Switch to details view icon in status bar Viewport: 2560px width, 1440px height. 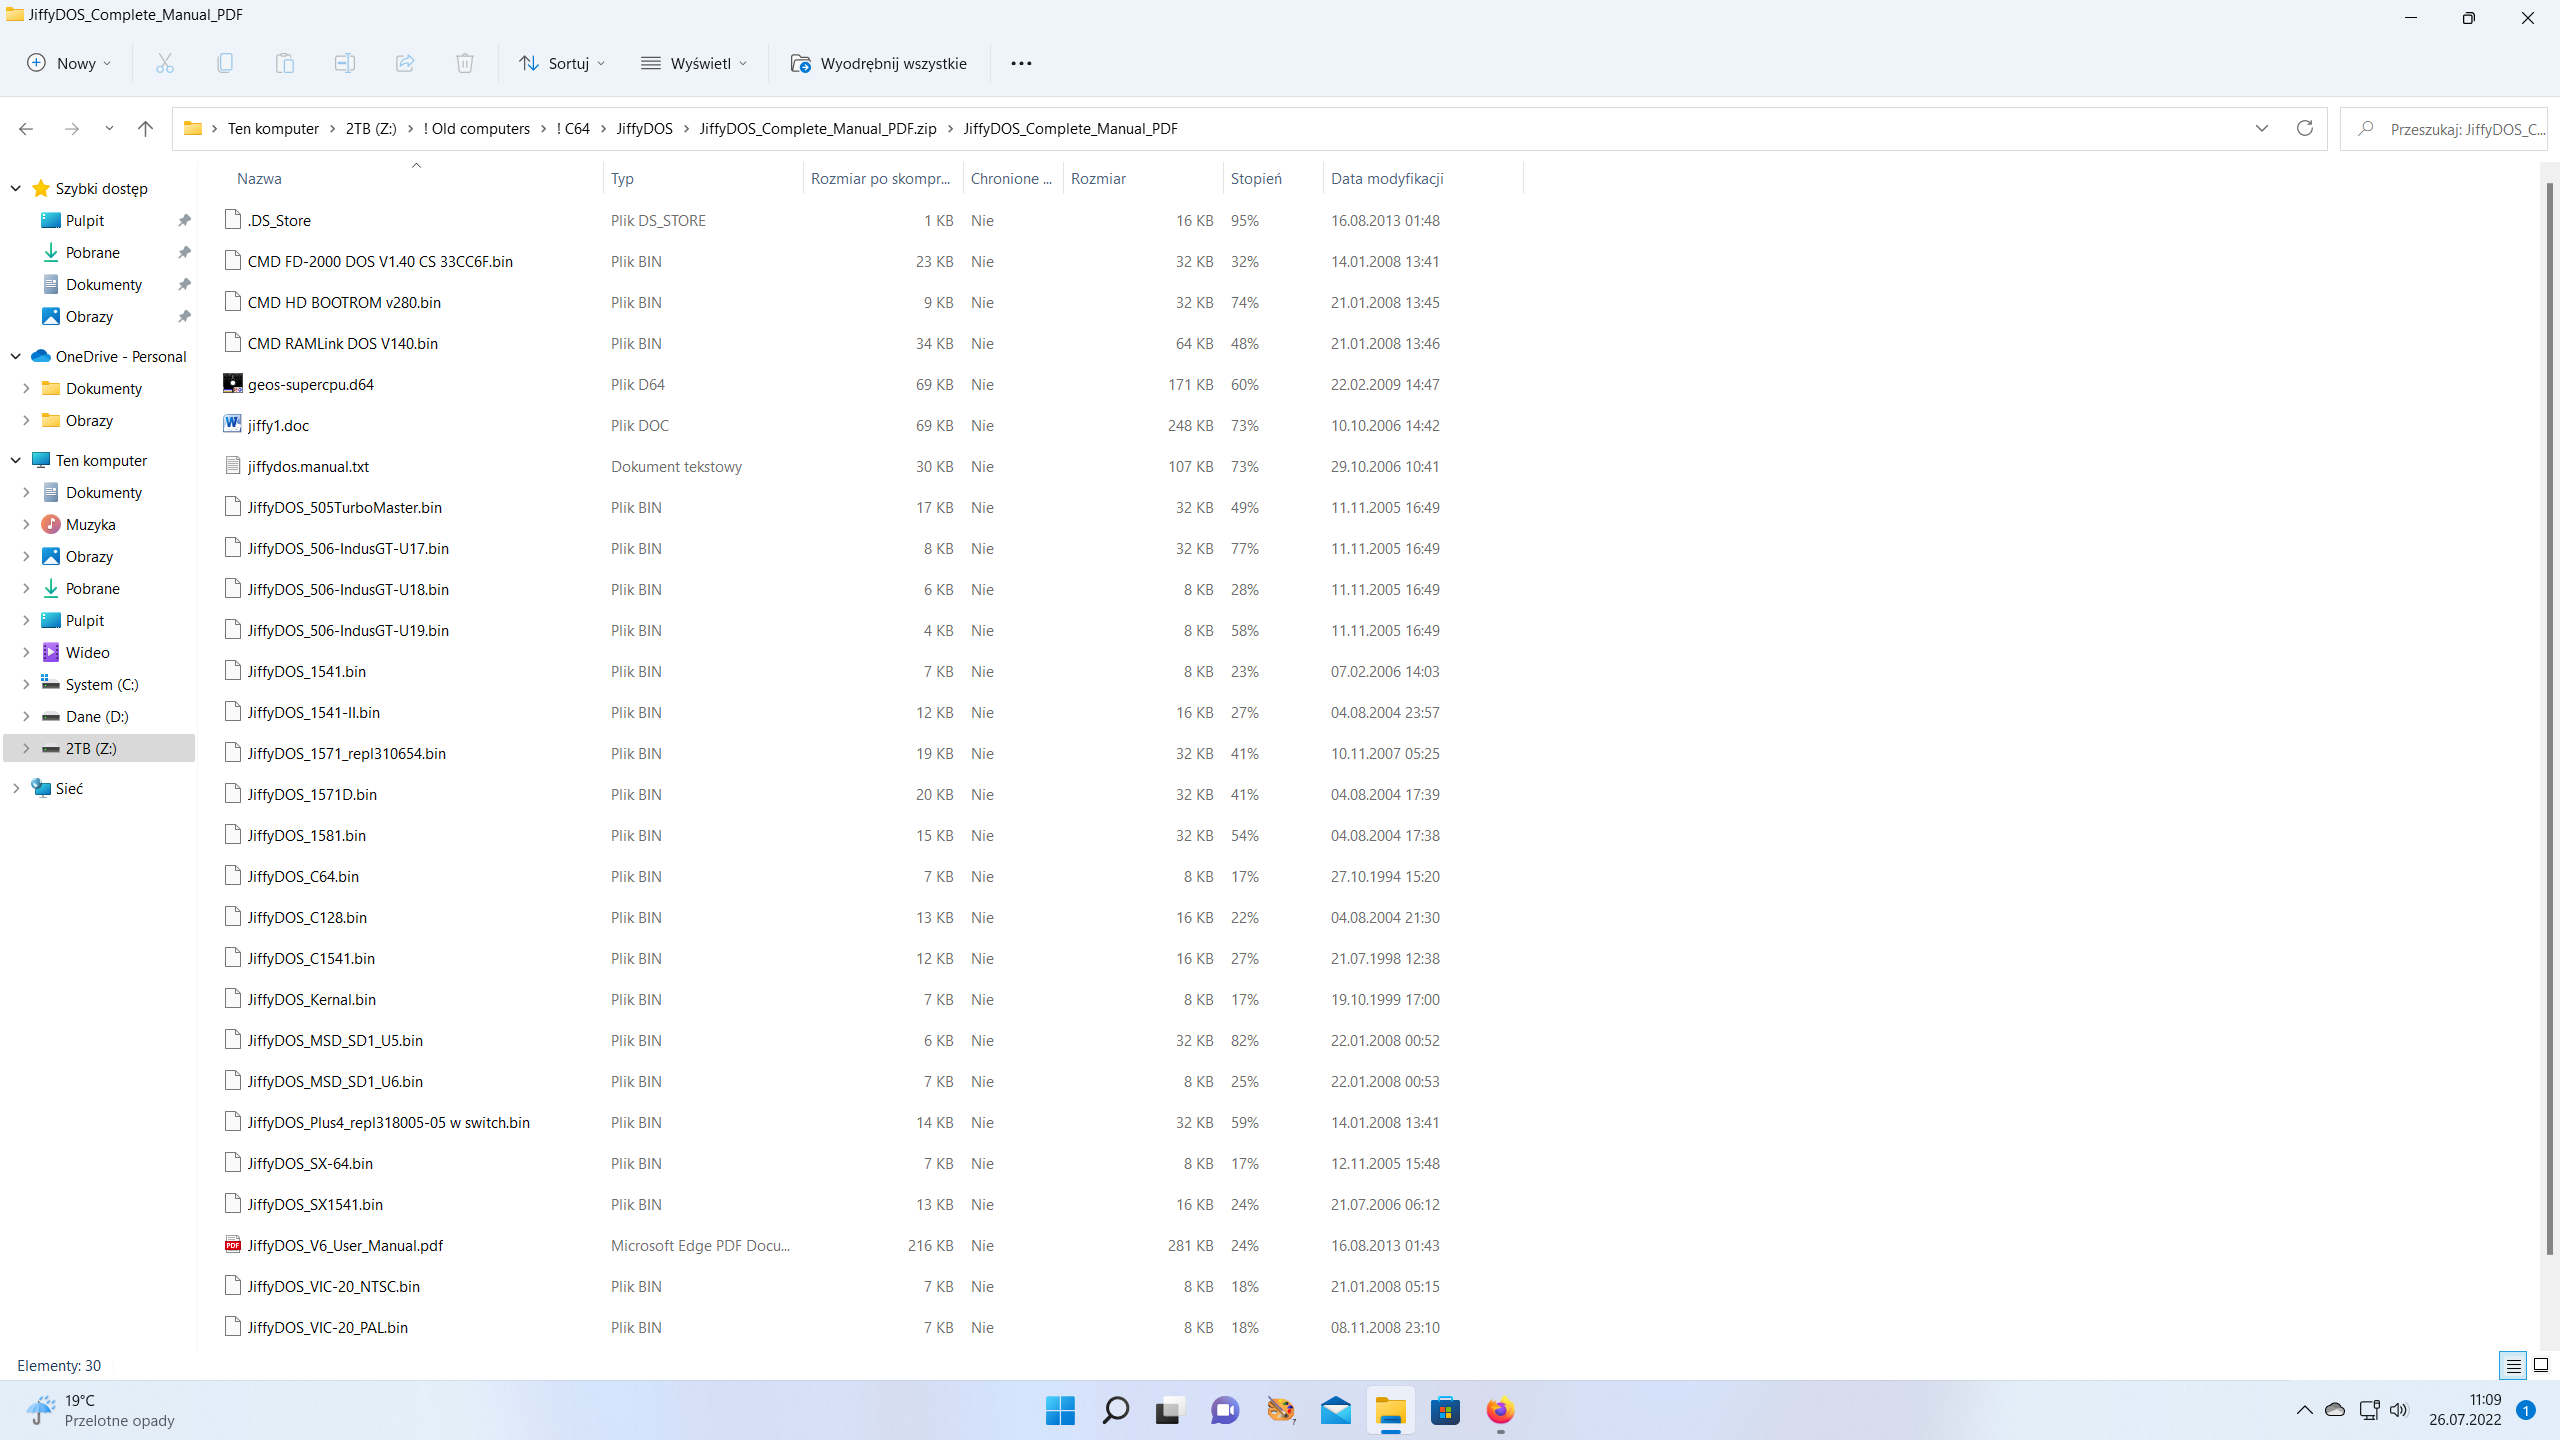click(2514, 1366)
